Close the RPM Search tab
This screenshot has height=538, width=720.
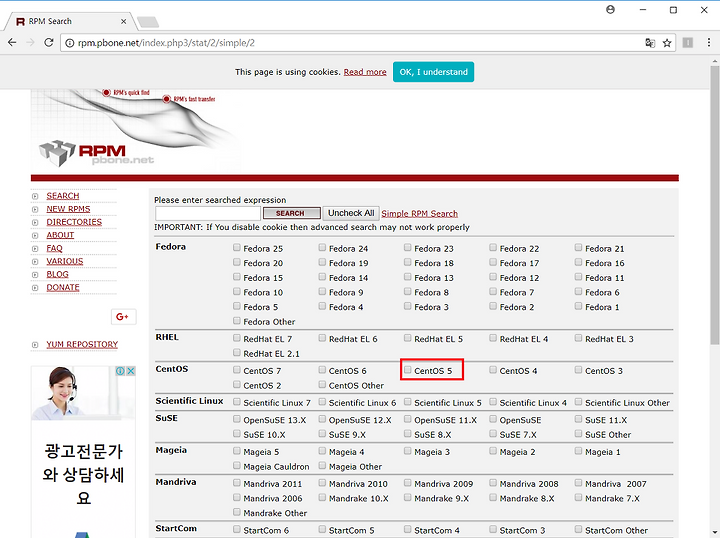click(124, 22)
